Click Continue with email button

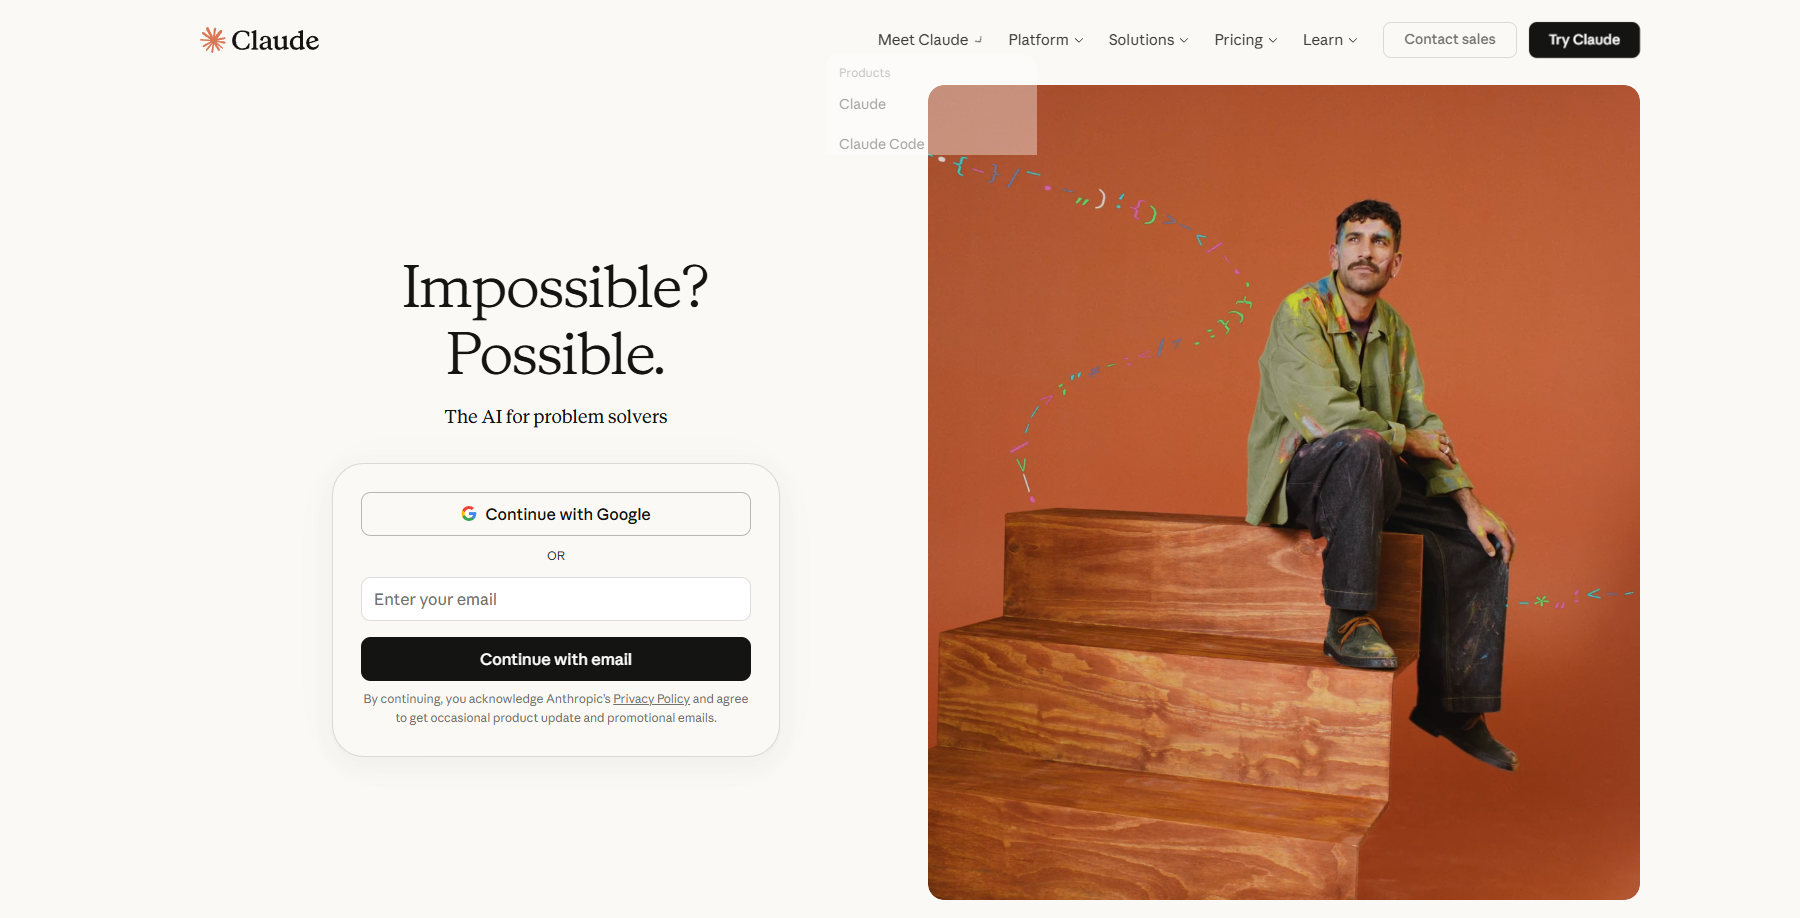click(x=556, y=659)
